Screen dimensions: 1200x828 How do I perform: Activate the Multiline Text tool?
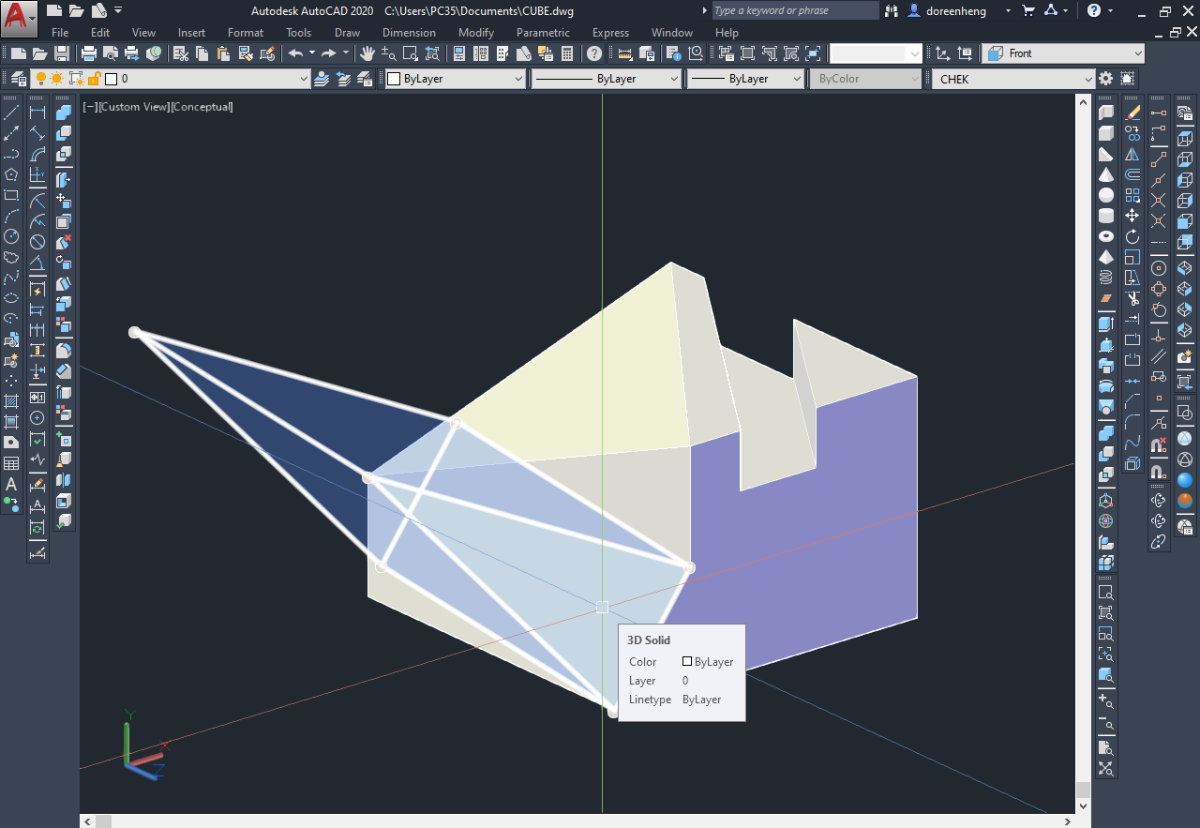pos(11,484)
